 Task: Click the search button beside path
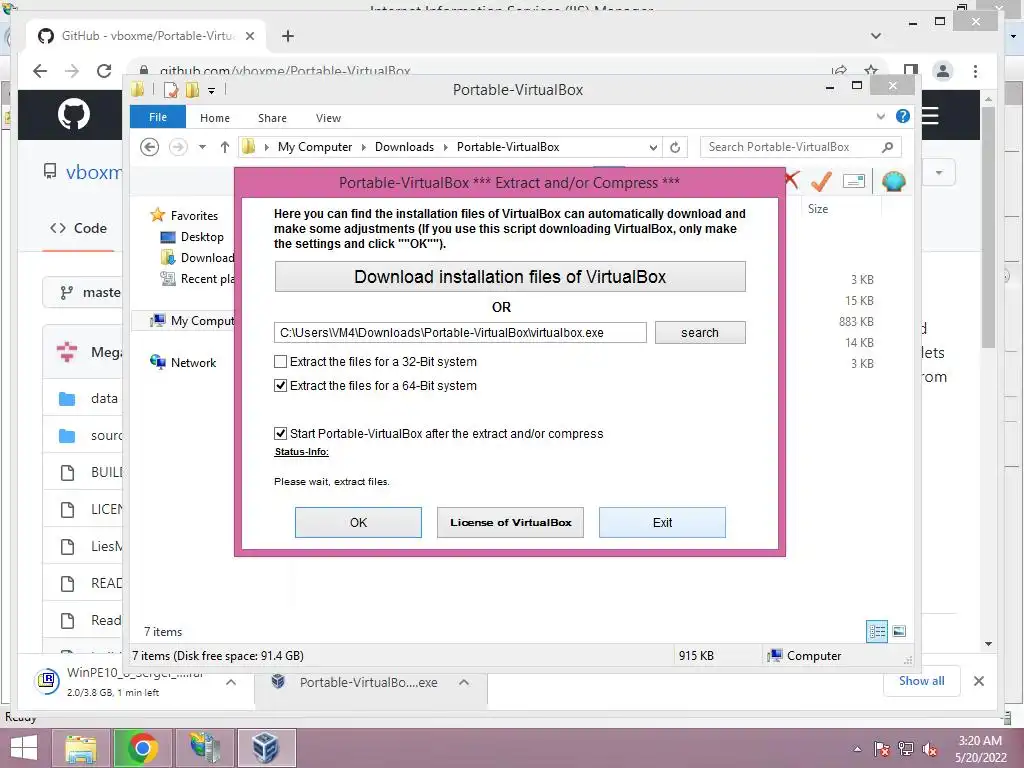pos(700,332)
